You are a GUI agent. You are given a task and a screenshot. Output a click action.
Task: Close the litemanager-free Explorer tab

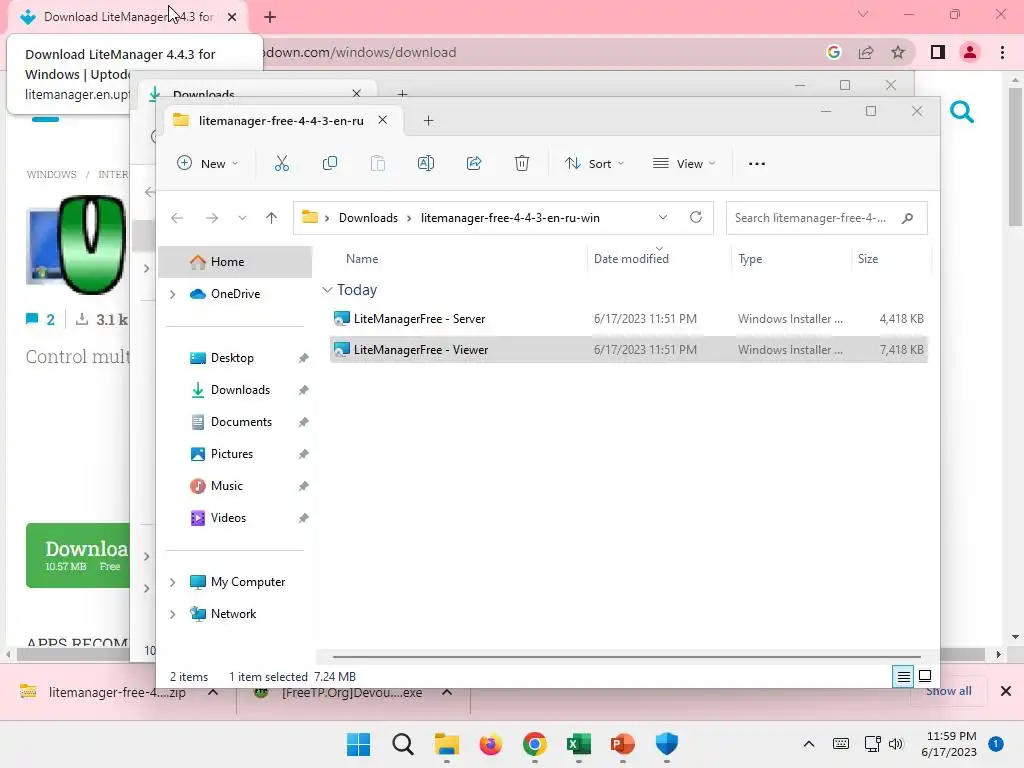(383, 120)
